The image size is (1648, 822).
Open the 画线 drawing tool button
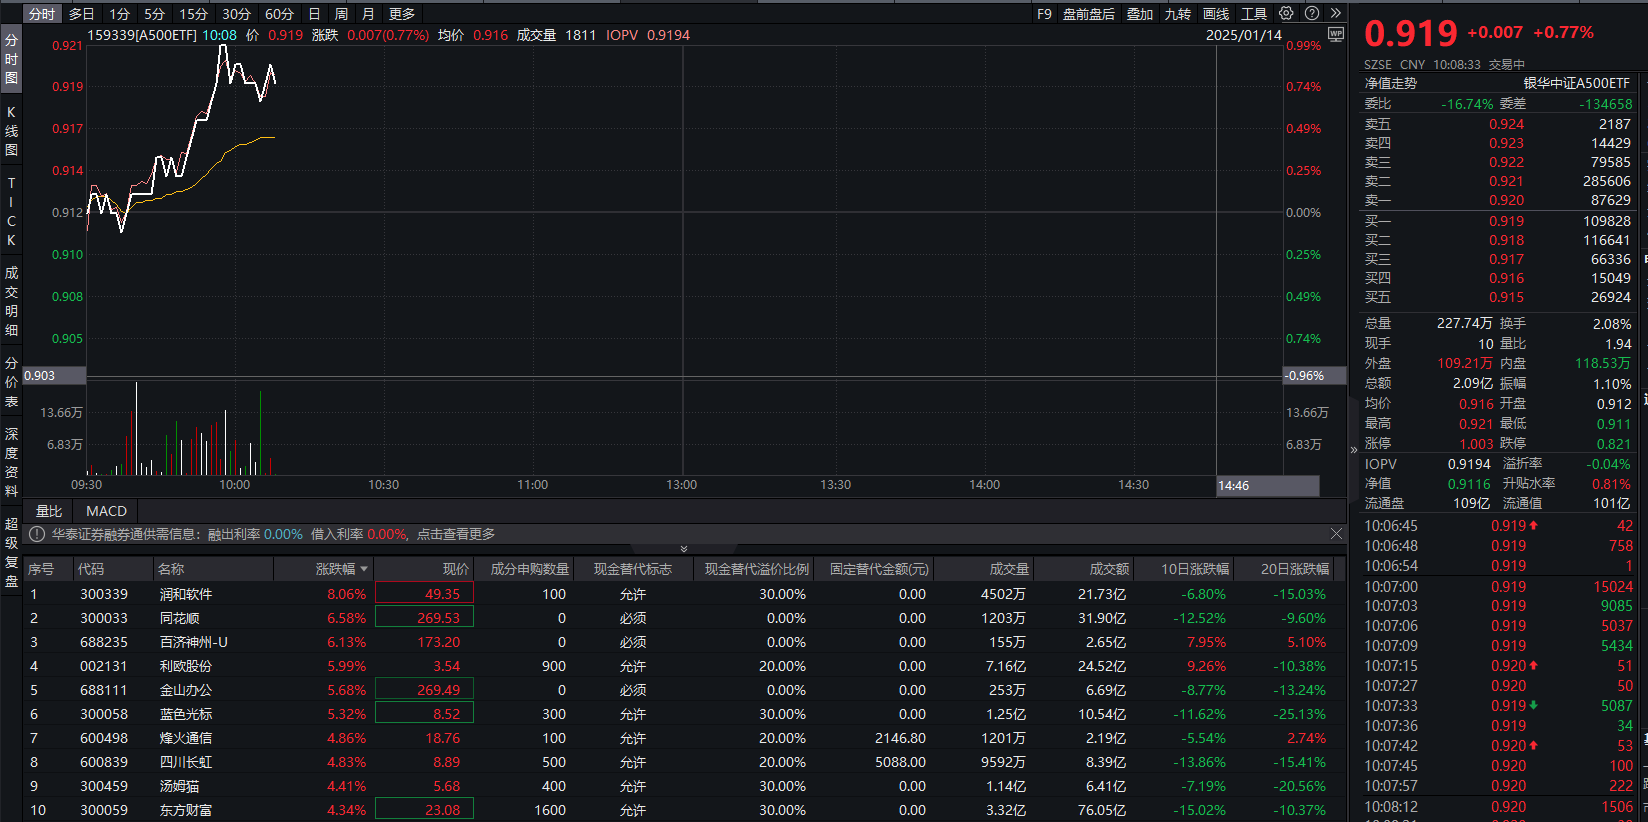[x=1216, y=14]
